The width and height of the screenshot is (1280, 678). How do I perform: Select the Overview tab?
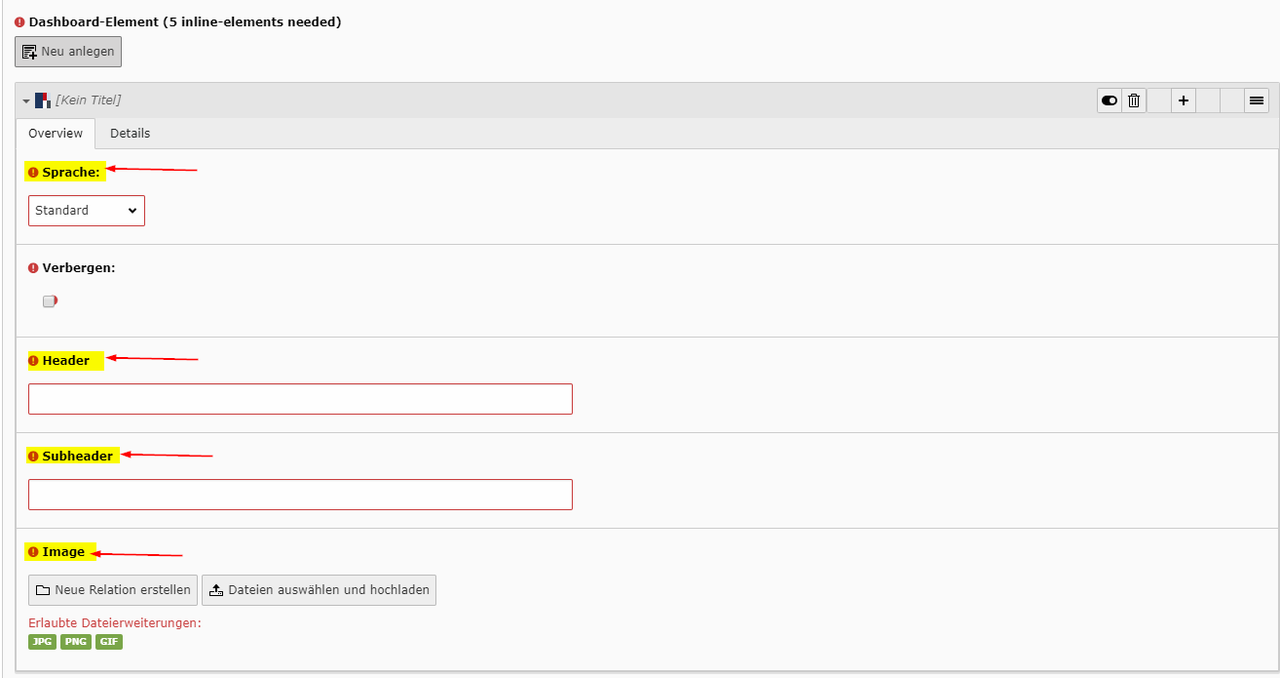[x=55, y=133]
